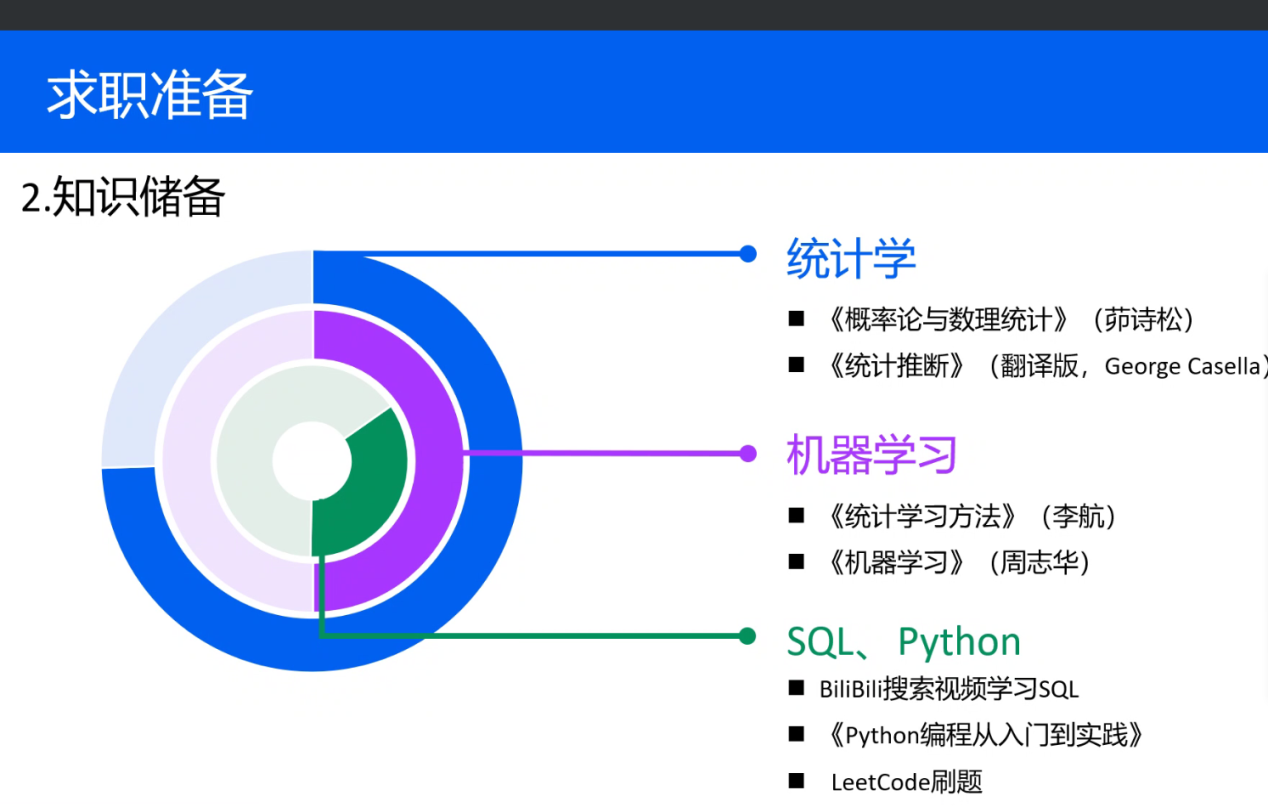Viewport: 1268px width, 807px height.
Task: Click the purple dot beside 机器学习
Action: (x=747, y=454)
